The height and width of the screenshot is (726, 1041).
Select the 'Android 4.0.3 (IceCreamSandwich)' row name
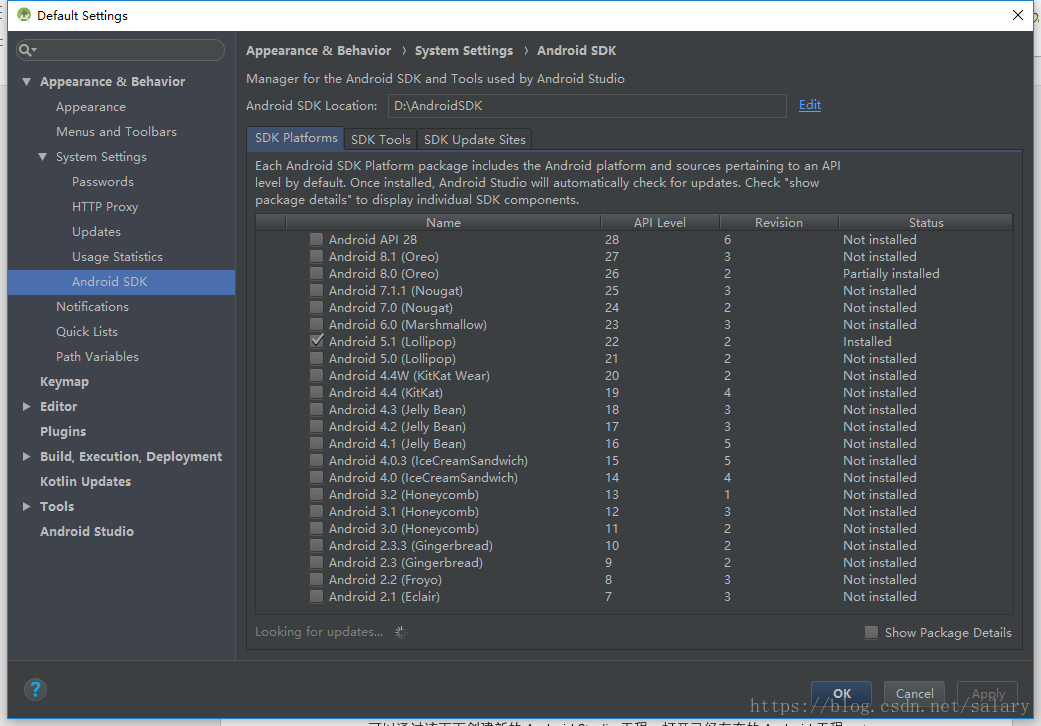pyautogui.click(x=428, y=461)
